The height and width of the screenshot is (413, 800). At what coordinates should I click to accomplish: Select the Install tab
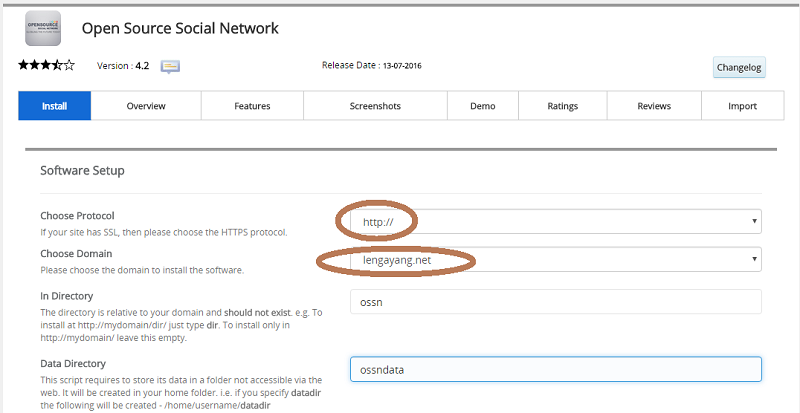[x=55, y=106]
